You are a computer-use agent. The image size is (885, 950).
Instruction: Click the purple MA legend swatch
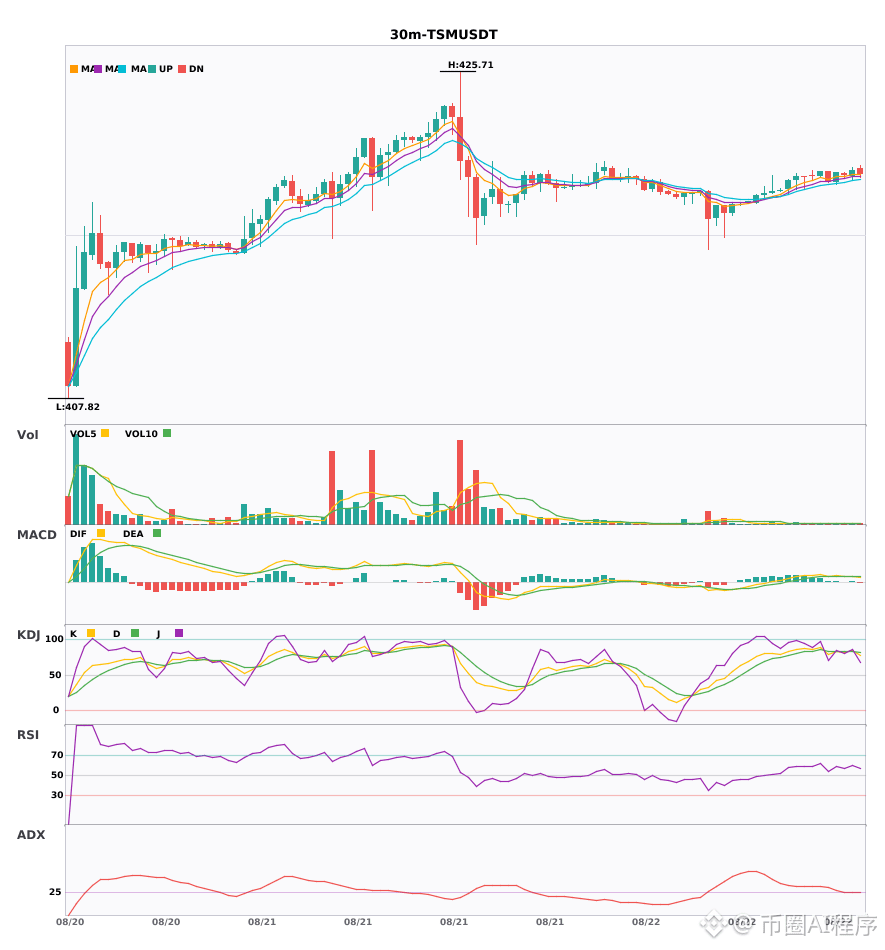coord(98,69)
